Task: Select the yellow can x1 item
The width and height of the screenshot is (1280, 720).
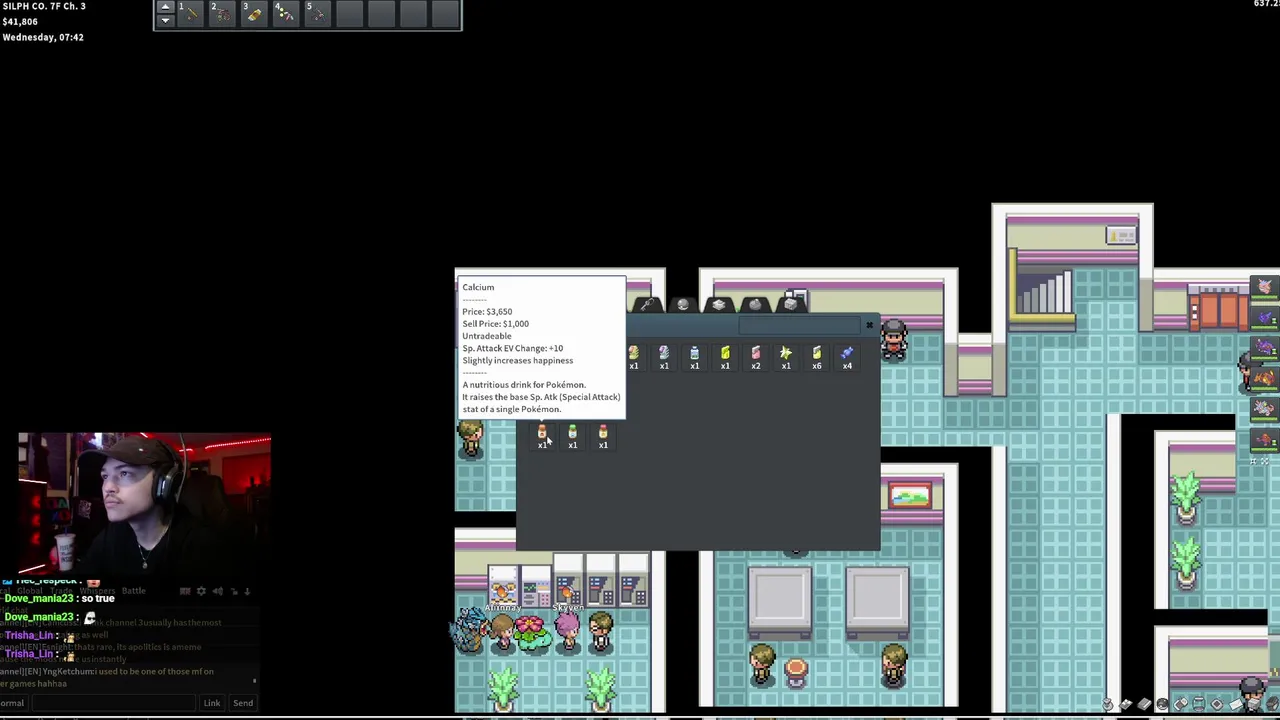Action: tap(725, 357)
